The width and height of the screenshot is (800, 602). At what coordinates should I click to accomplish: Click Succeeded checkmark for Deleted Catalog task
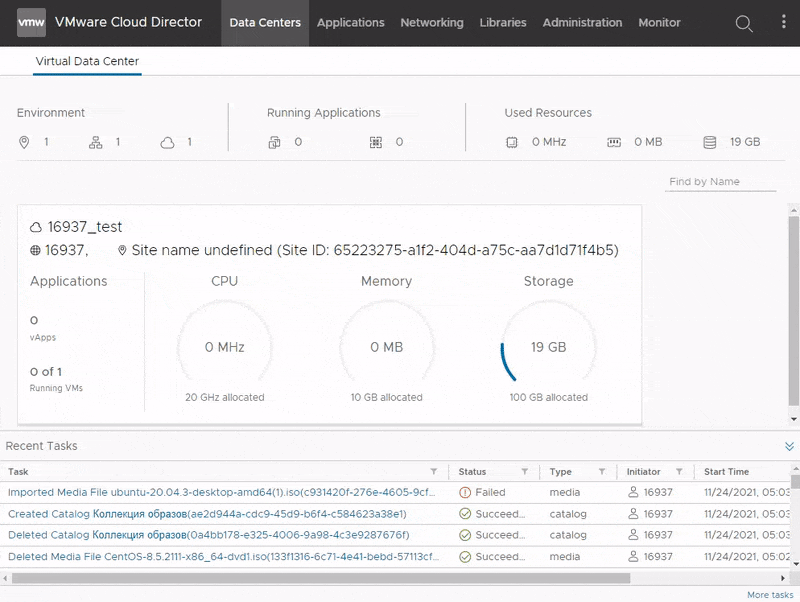click(x=465, y=535)
